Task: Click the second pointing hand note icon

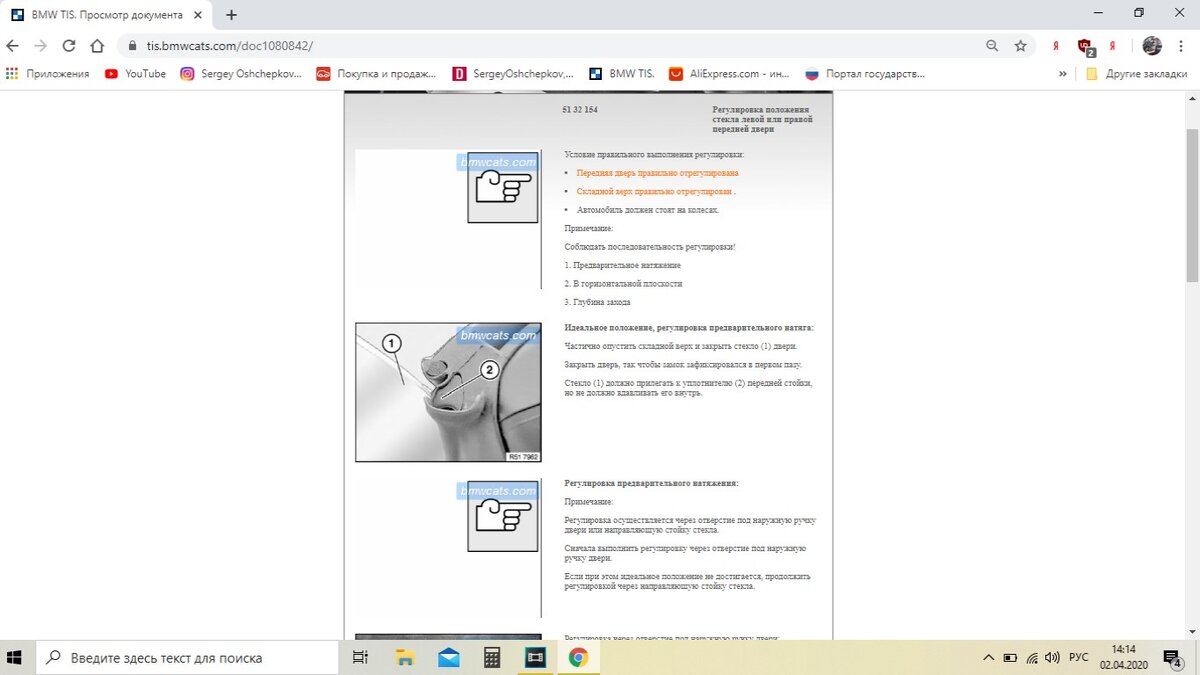Action: tap(503, 516)
